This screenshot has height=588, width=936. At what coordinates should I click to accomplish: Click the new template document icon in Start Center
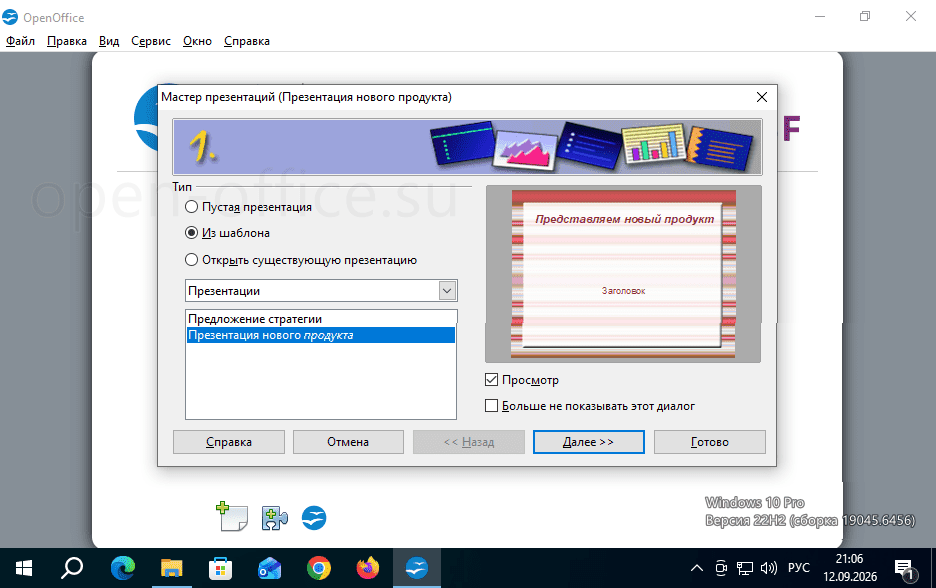coord(232,516)
